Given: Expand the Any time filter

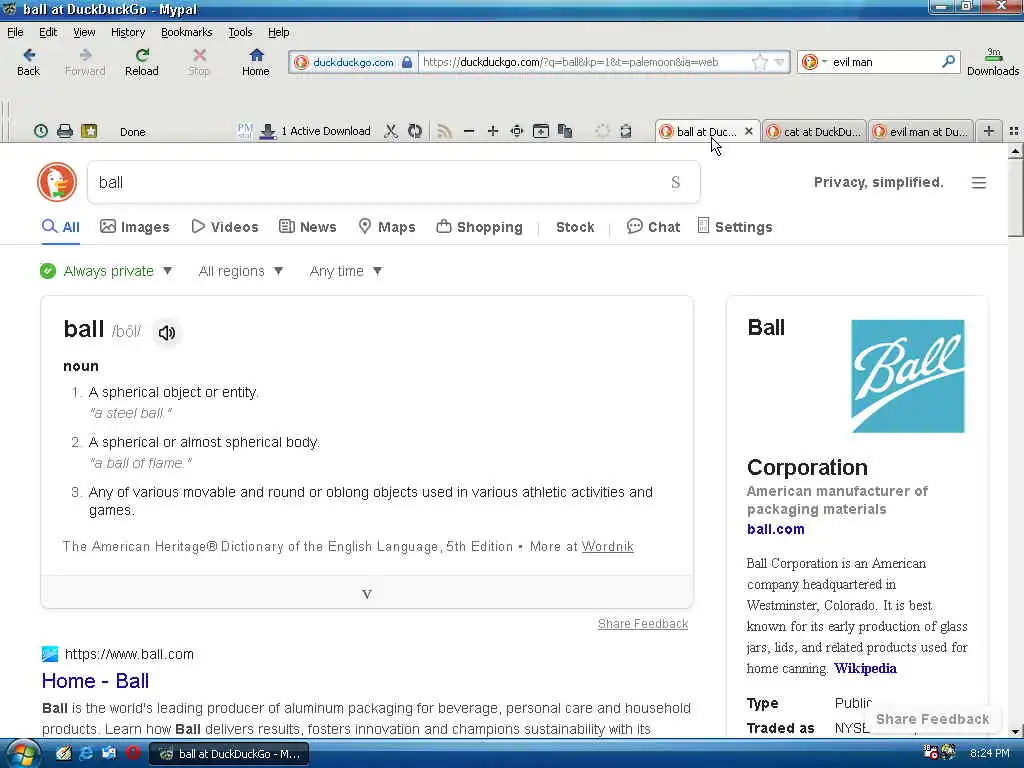Looking at the screenshot, I should (346, 271).
